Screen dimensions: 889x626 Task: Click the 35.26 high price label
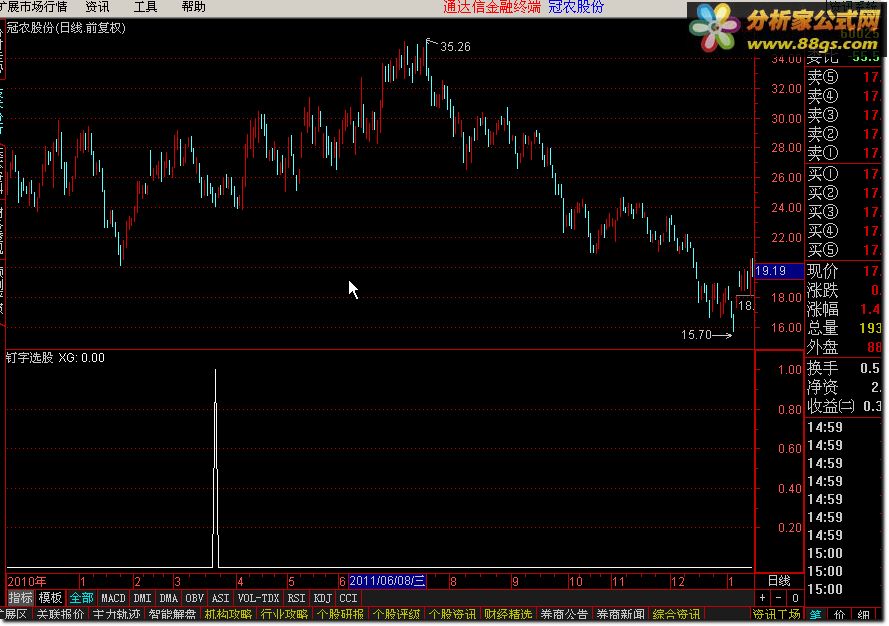[455, 47]
